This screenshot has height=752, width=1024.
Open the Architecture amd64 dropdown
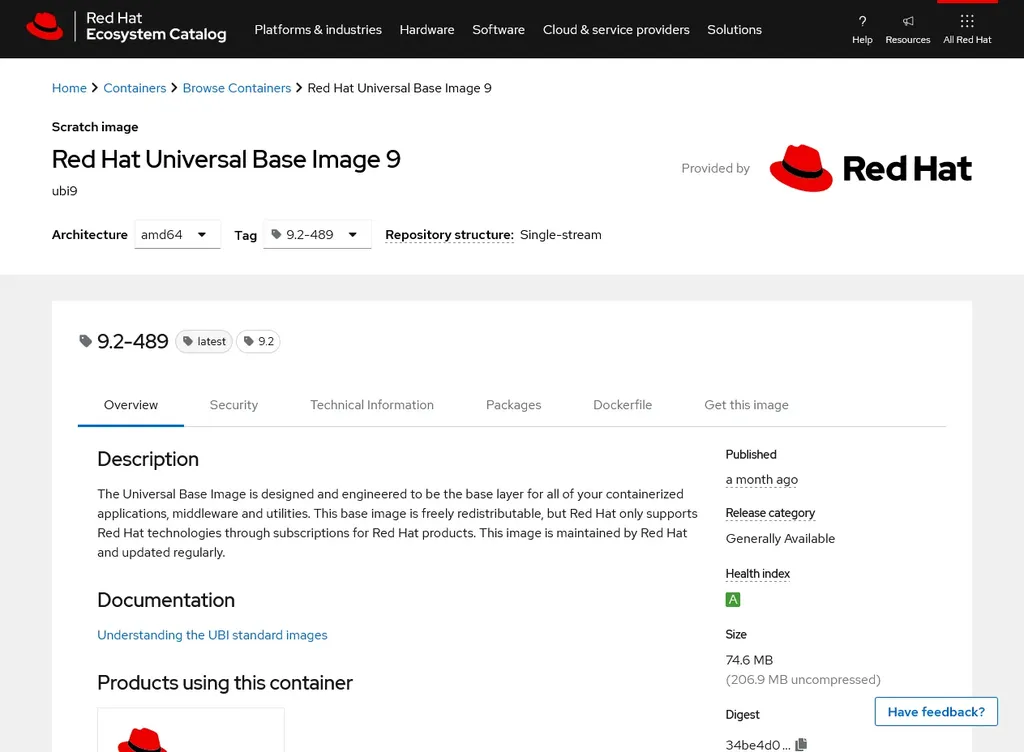coord(177,234)
